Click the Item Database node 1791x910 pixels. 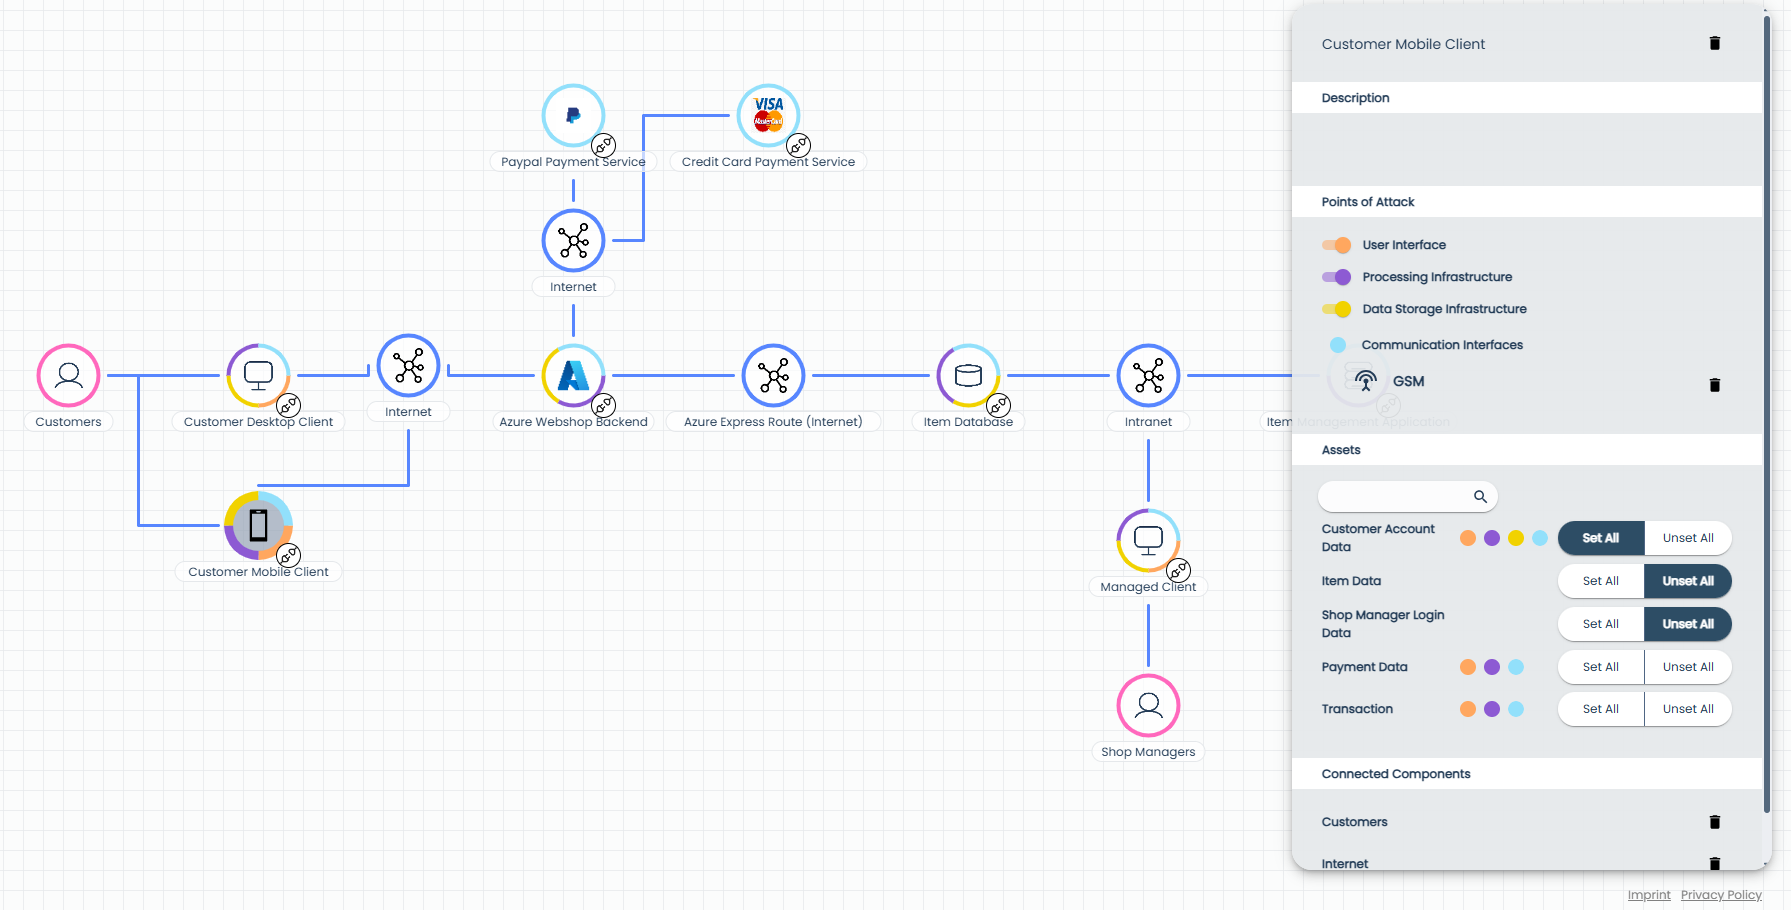point(968,376)
